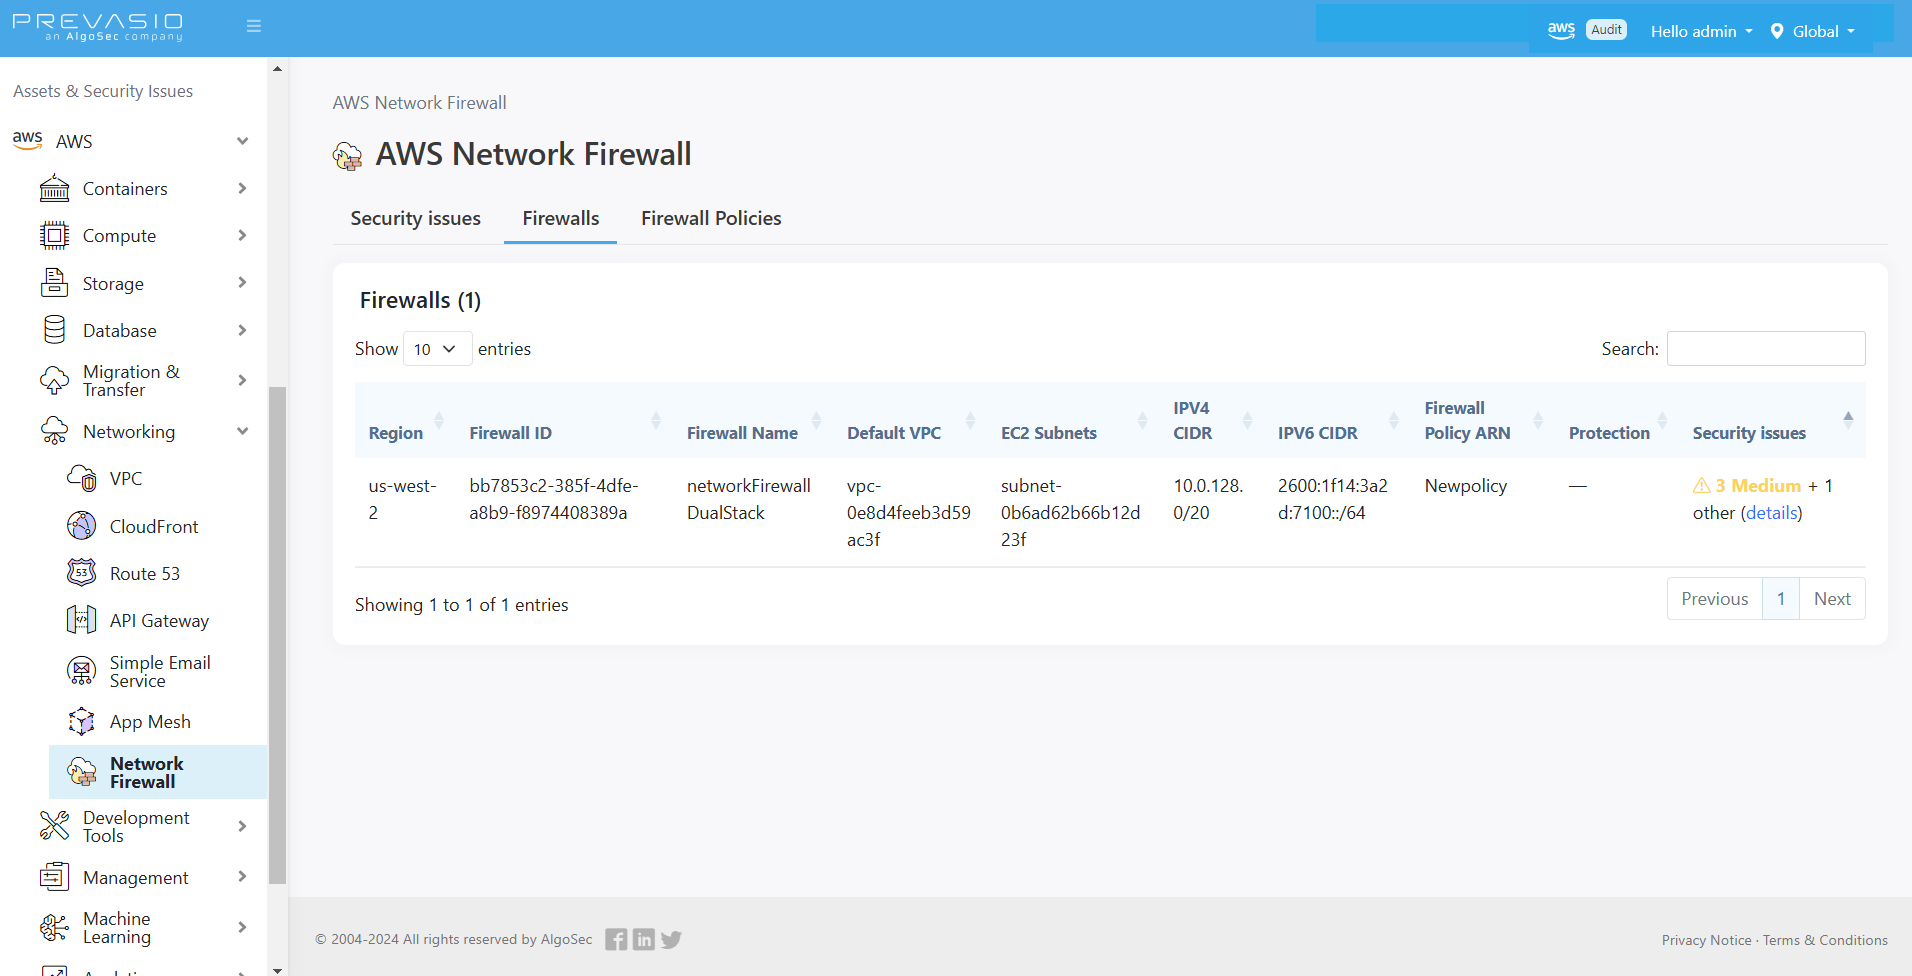
Task: Open the Facebook icon in footer
Action: pos(616,939)
